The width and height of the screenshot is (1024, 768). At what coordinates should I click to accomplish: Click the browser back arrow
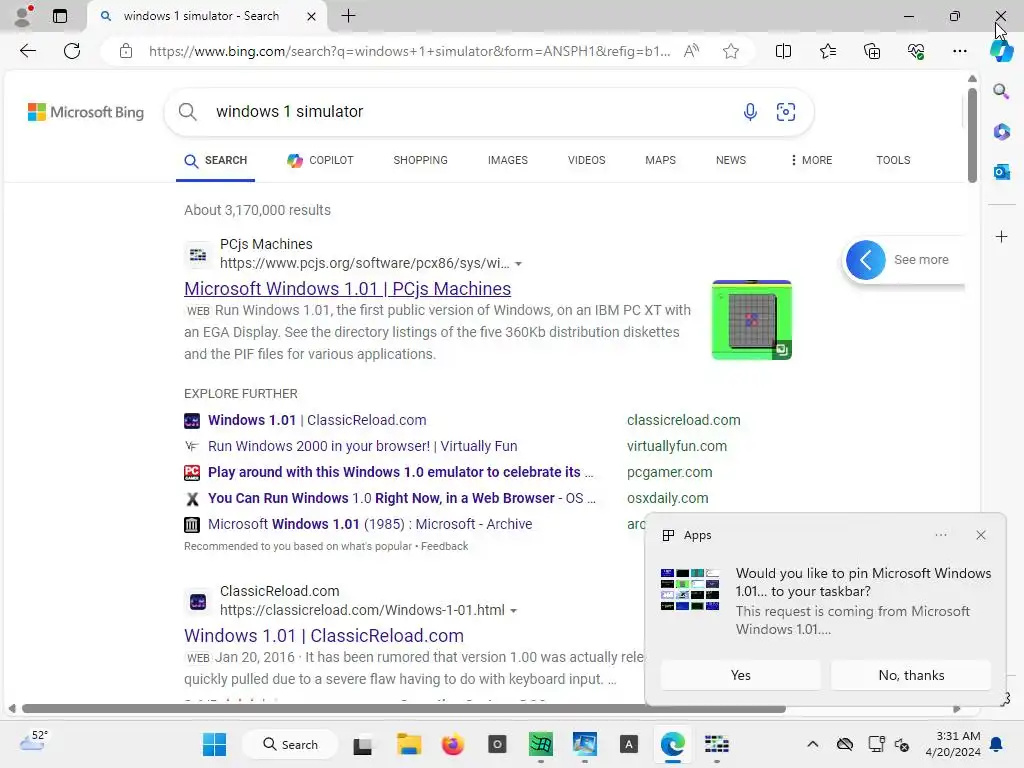point(27,51)
